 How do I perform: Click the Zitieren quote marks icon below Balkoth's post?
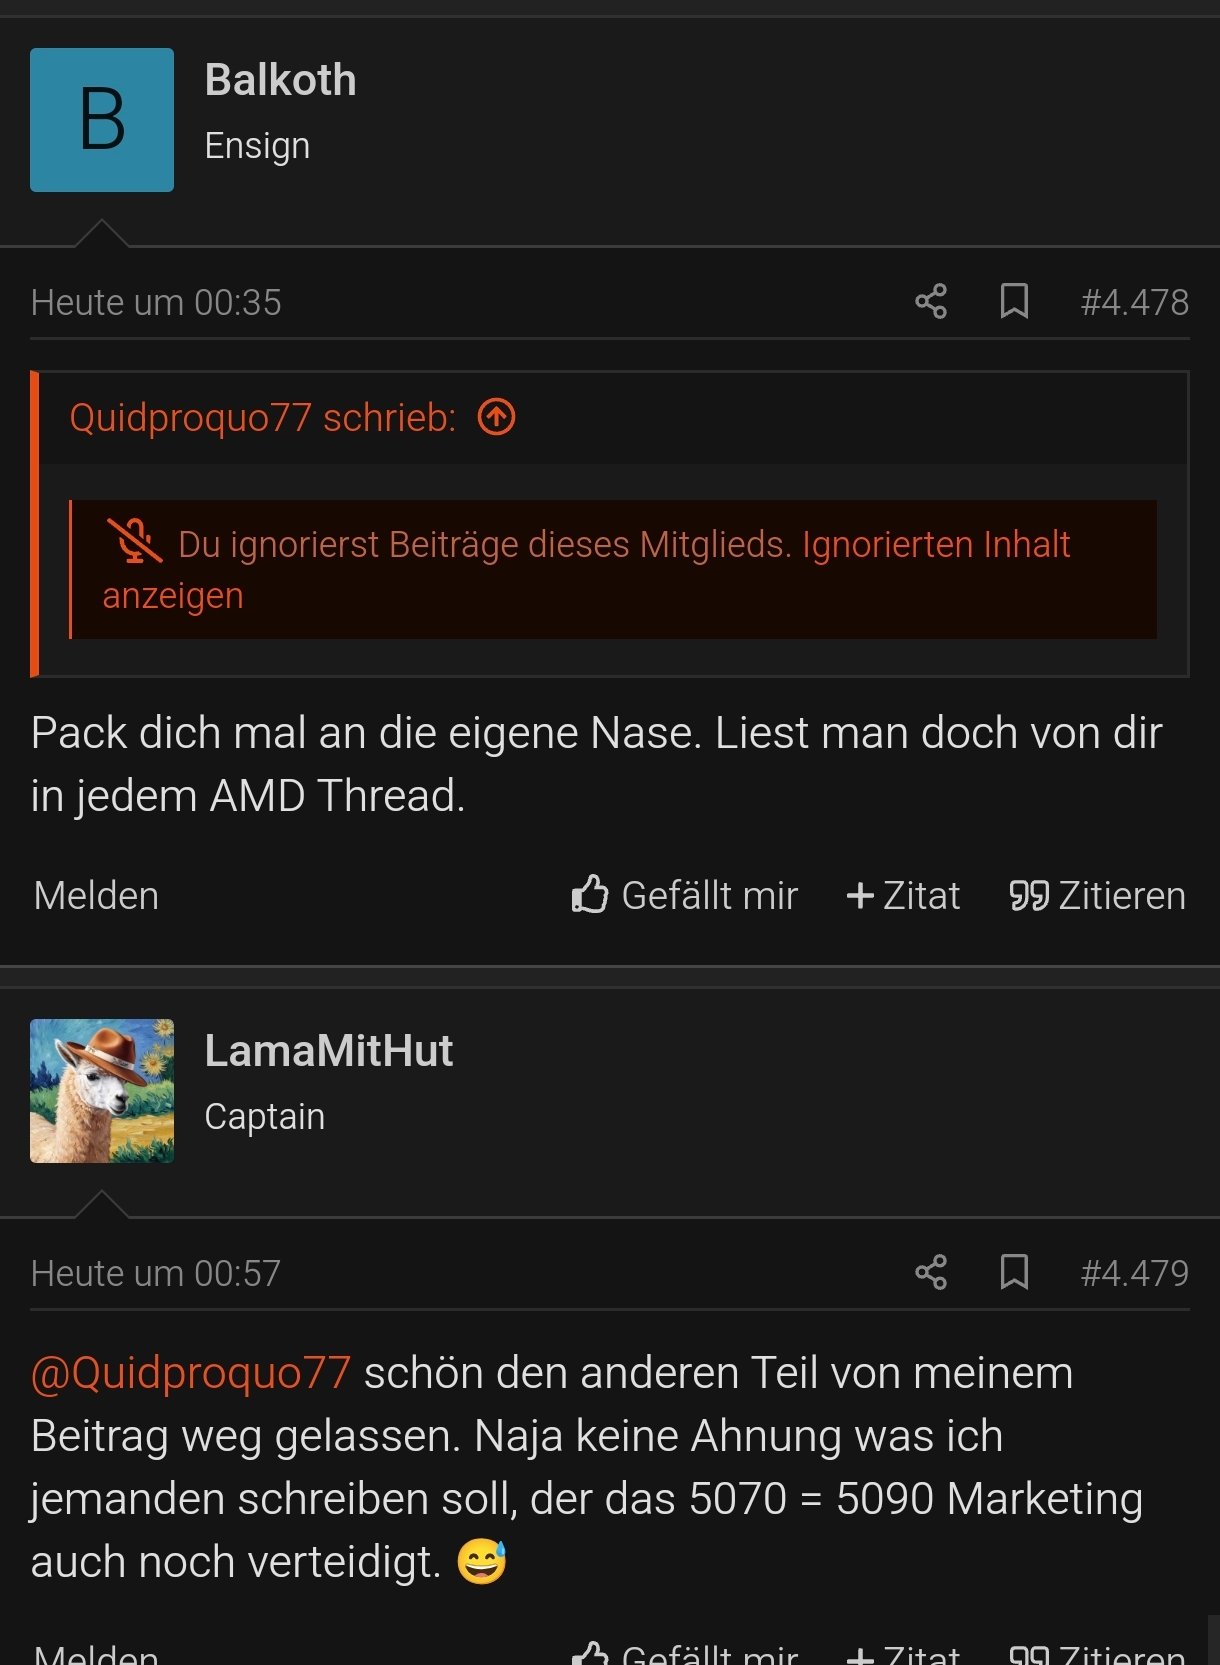[1031, 895]
